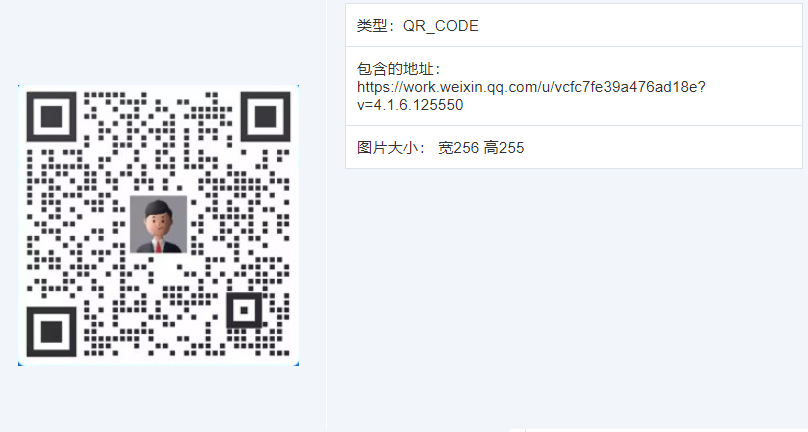Screen dimensions: 808x432
Task: Click the v=4.1.6.125550 text line
Action: 410,105
